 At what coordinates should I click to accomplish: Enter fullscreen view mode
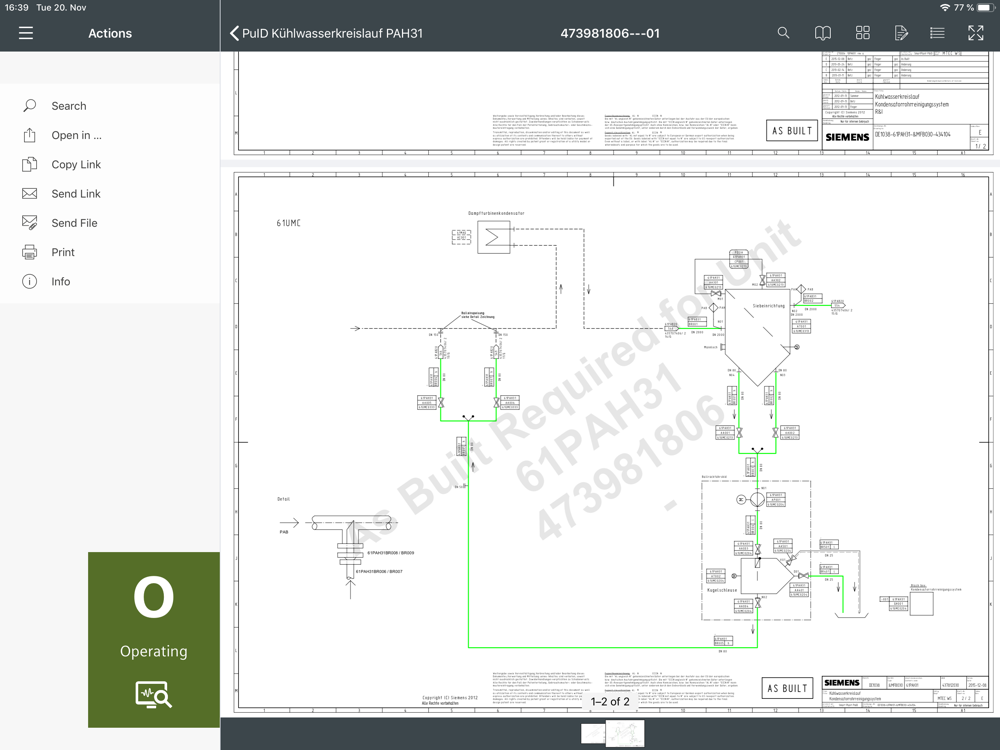click(975, 33)
